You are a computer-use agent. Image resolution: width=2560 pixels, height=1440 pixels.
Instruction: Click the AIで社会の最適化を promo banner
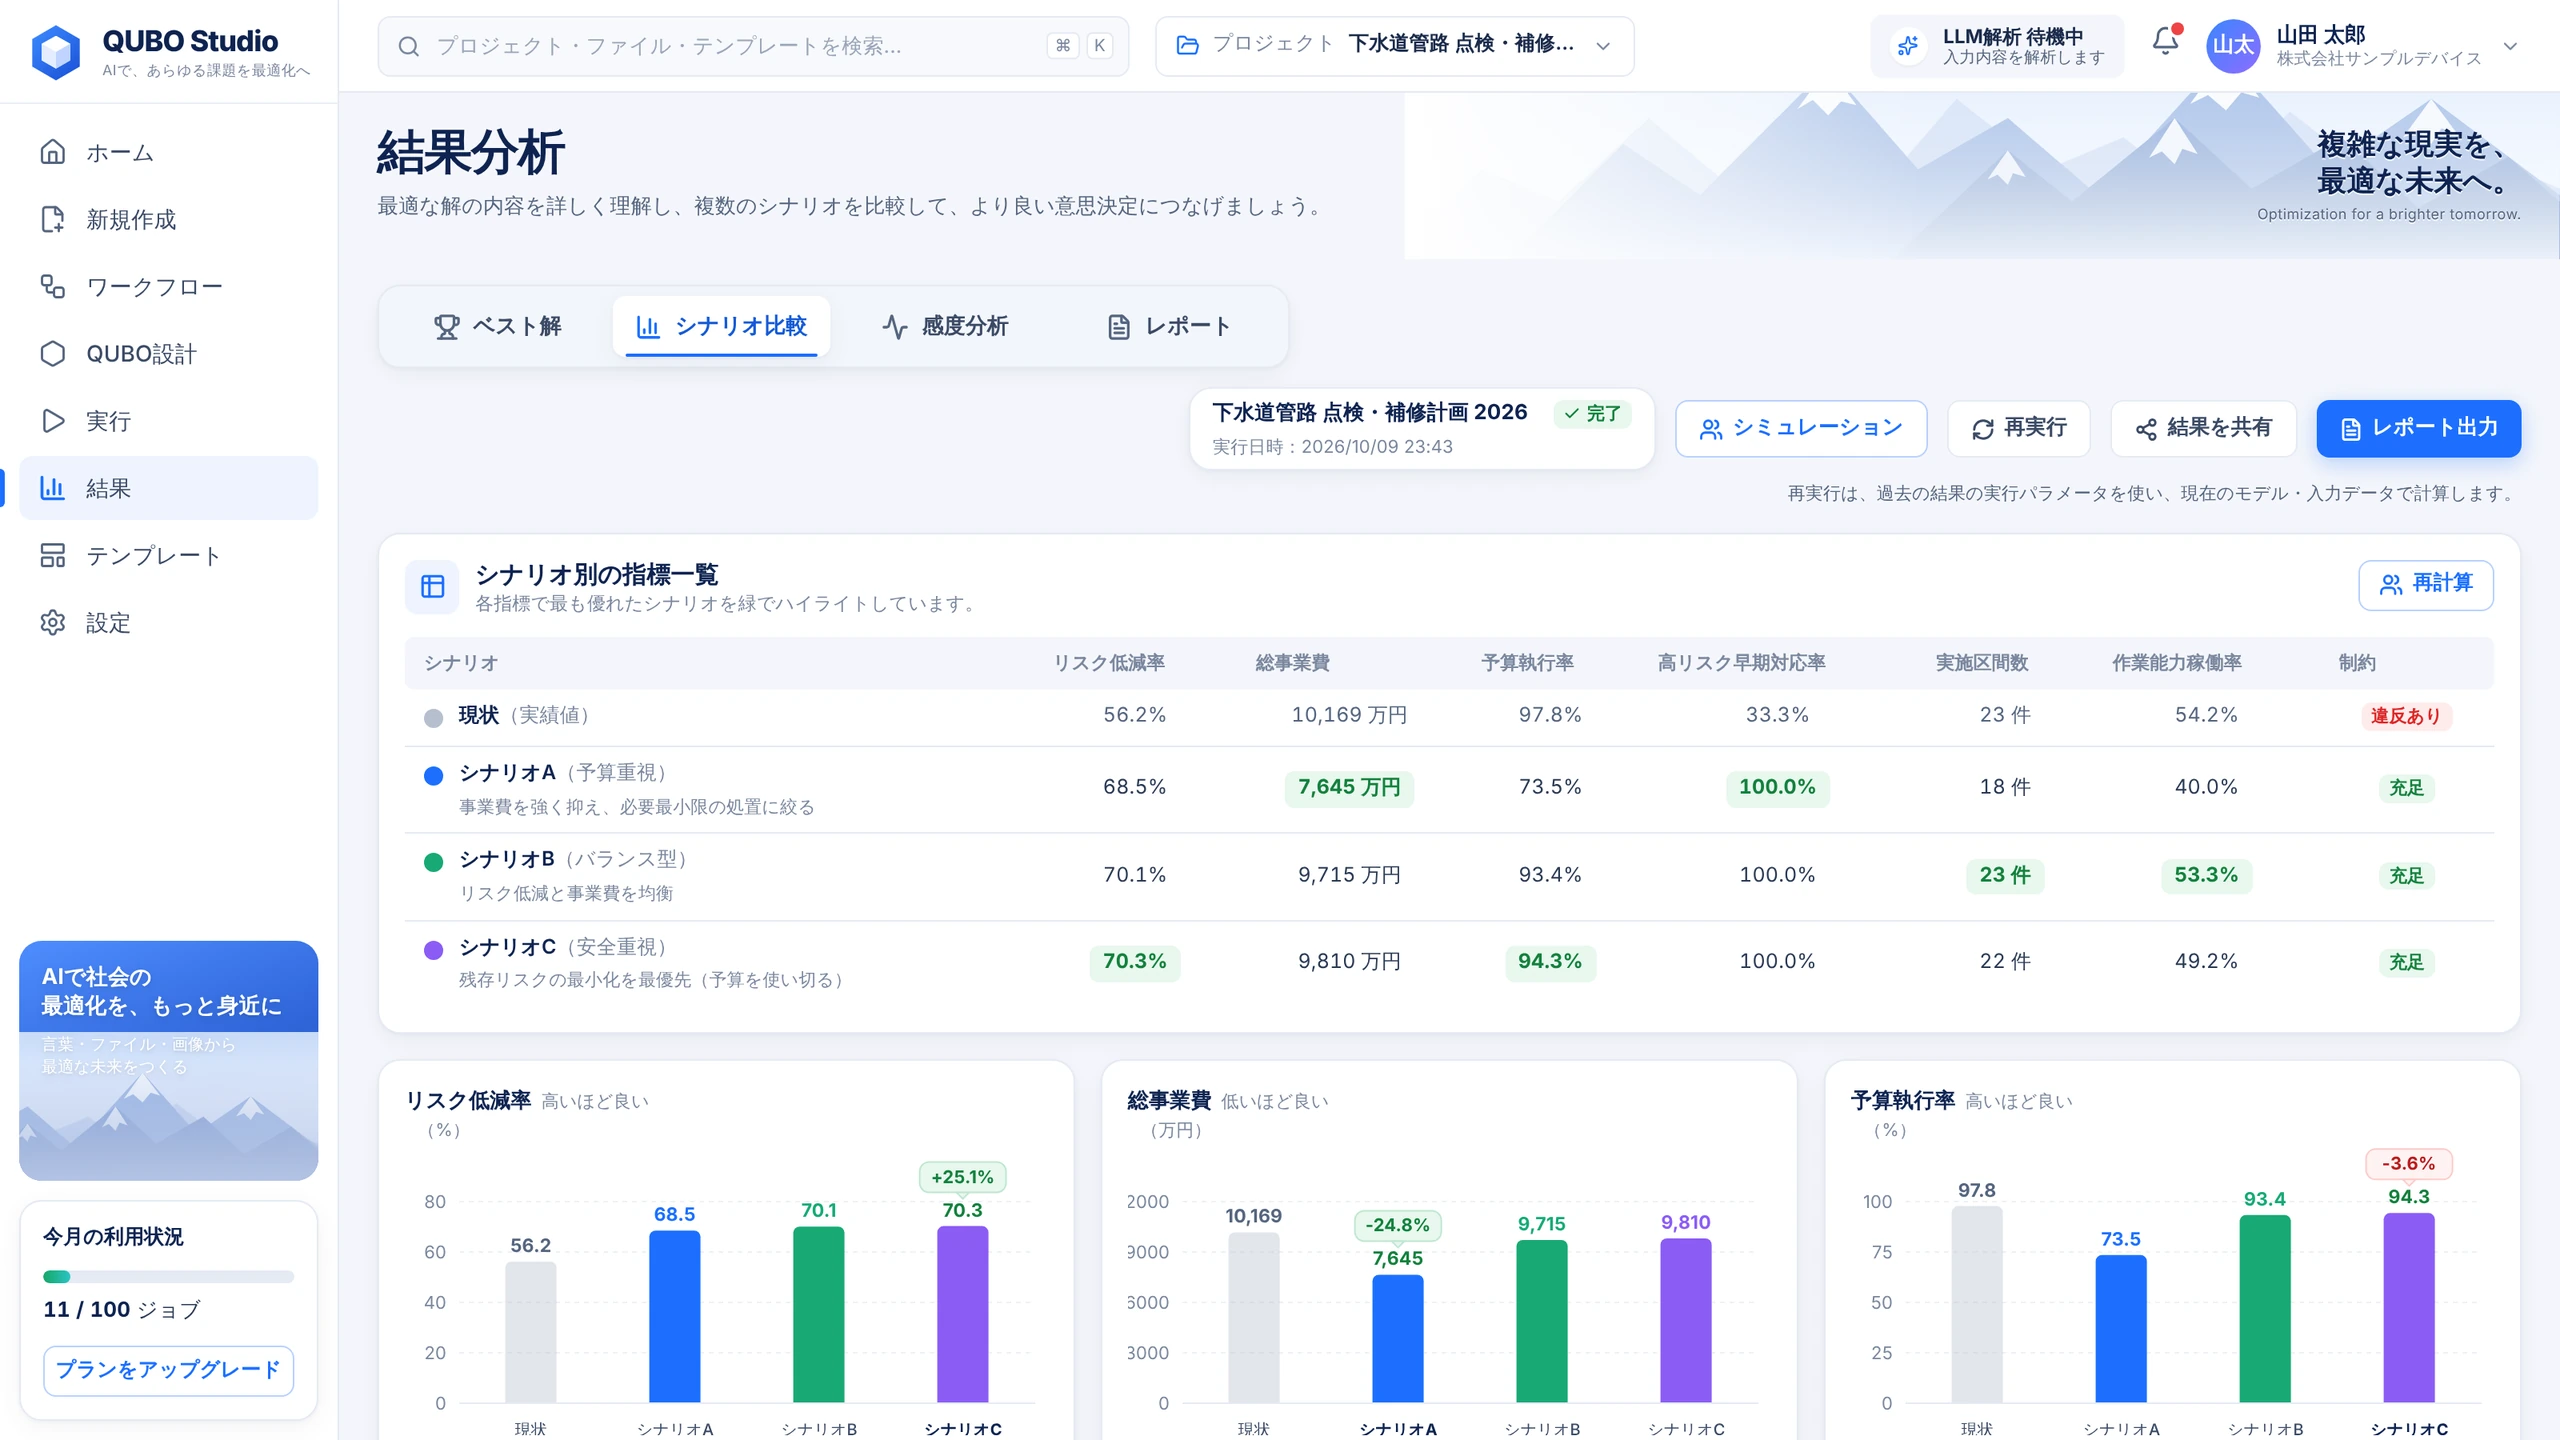click(168, 1060)
